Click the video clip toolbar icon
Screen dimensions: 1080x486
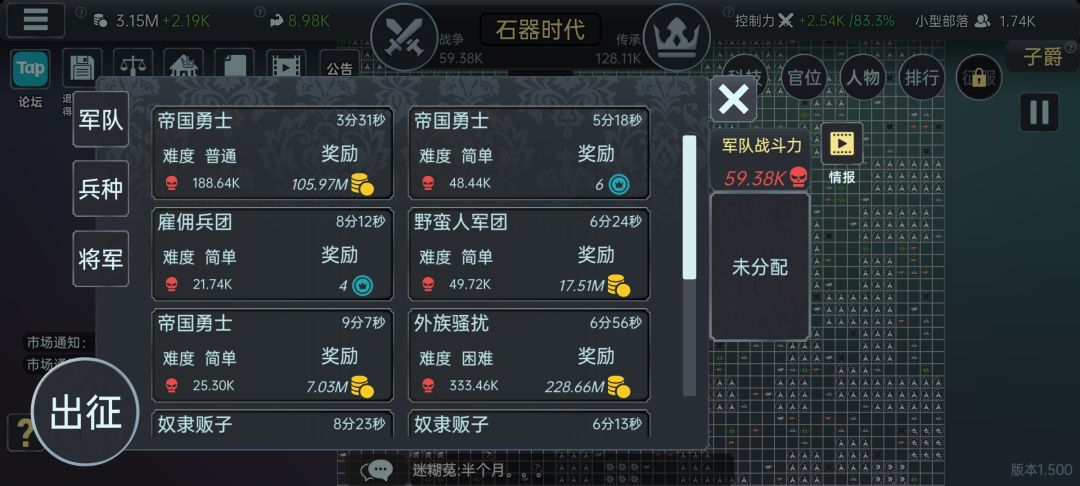[x=285, y=67]
